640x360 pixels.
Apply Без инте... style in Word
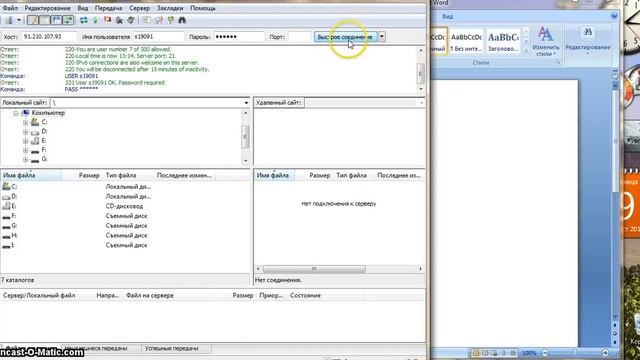point(466,41)
